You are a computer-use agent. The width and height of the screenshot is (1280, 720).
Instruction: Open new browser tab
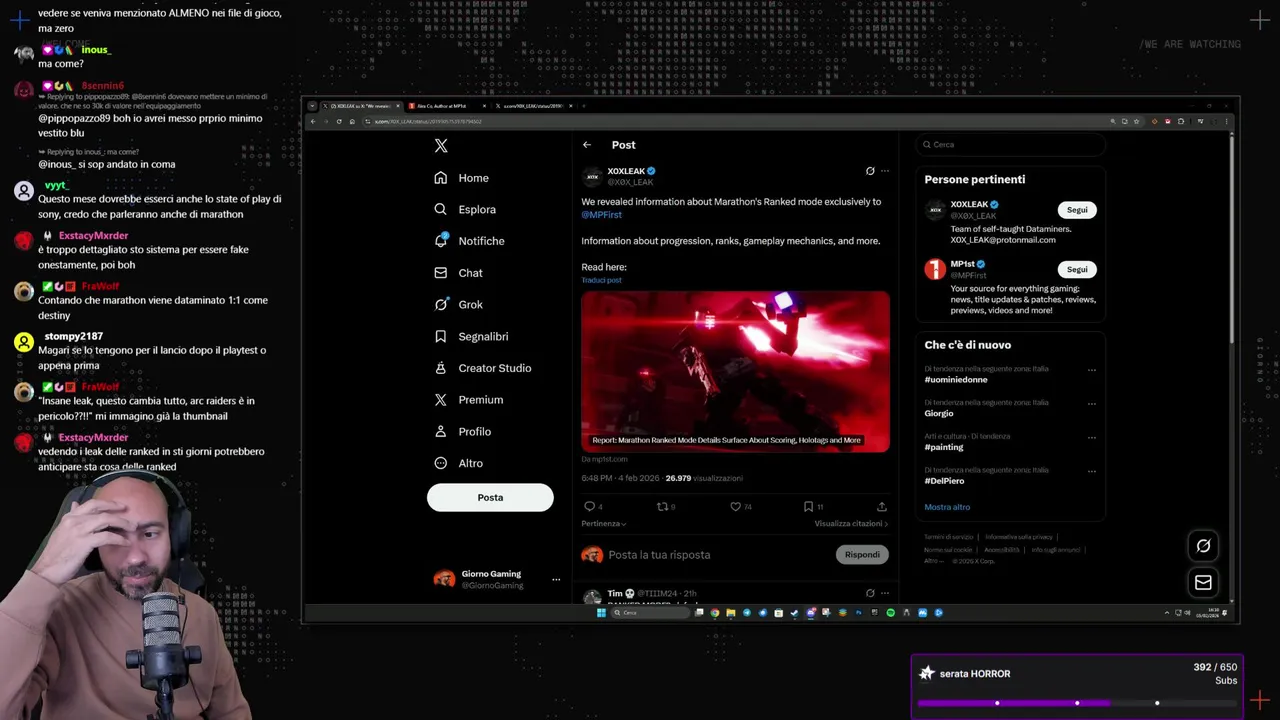584,106
